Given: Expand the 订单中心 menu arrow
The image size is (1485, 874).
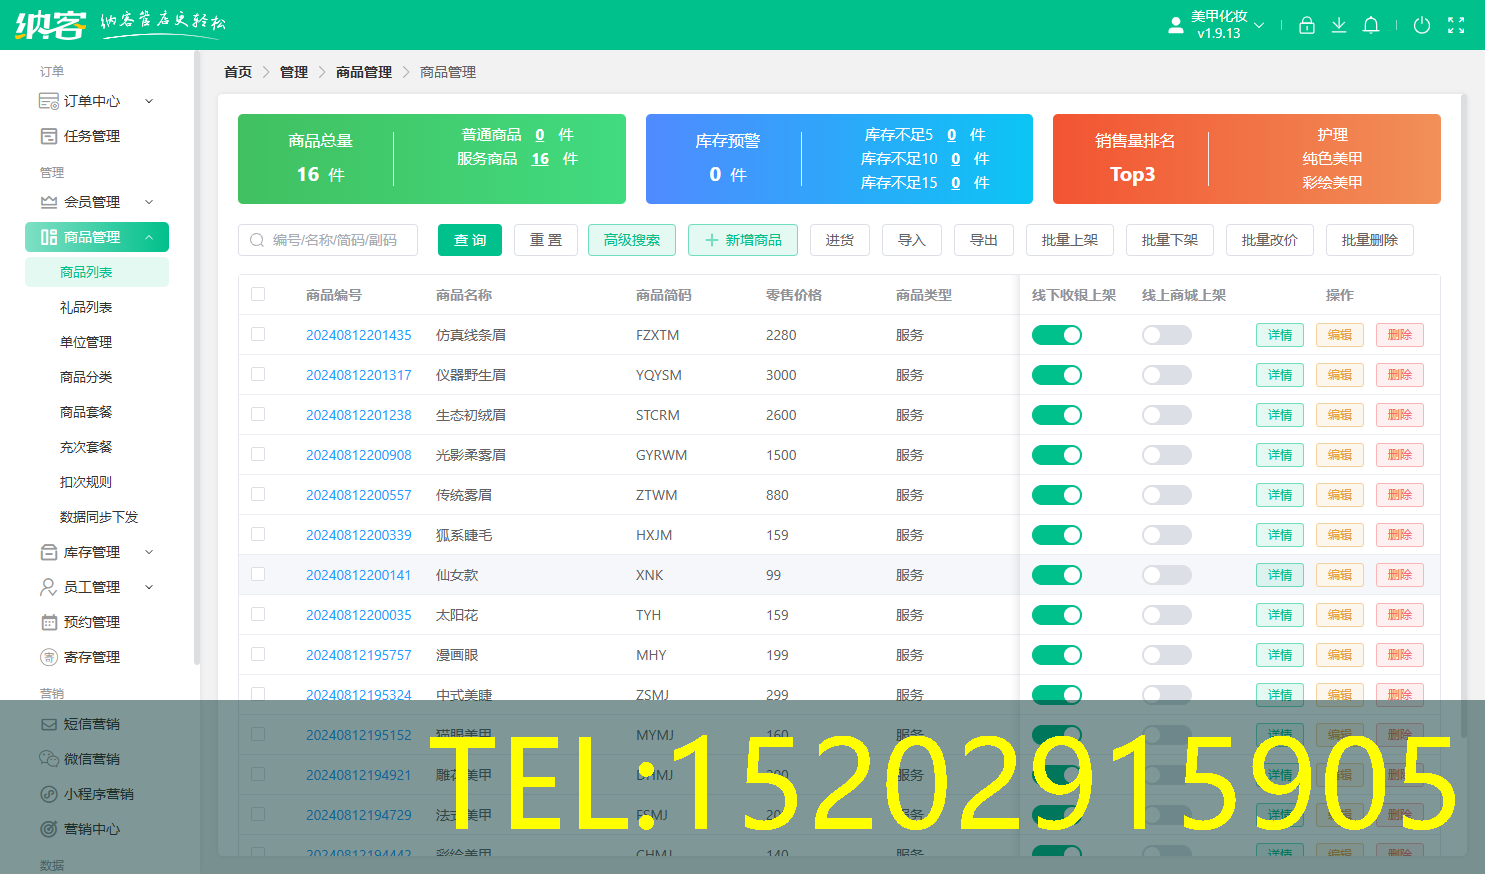Looking at the screenshot, I should coord(149,101).
